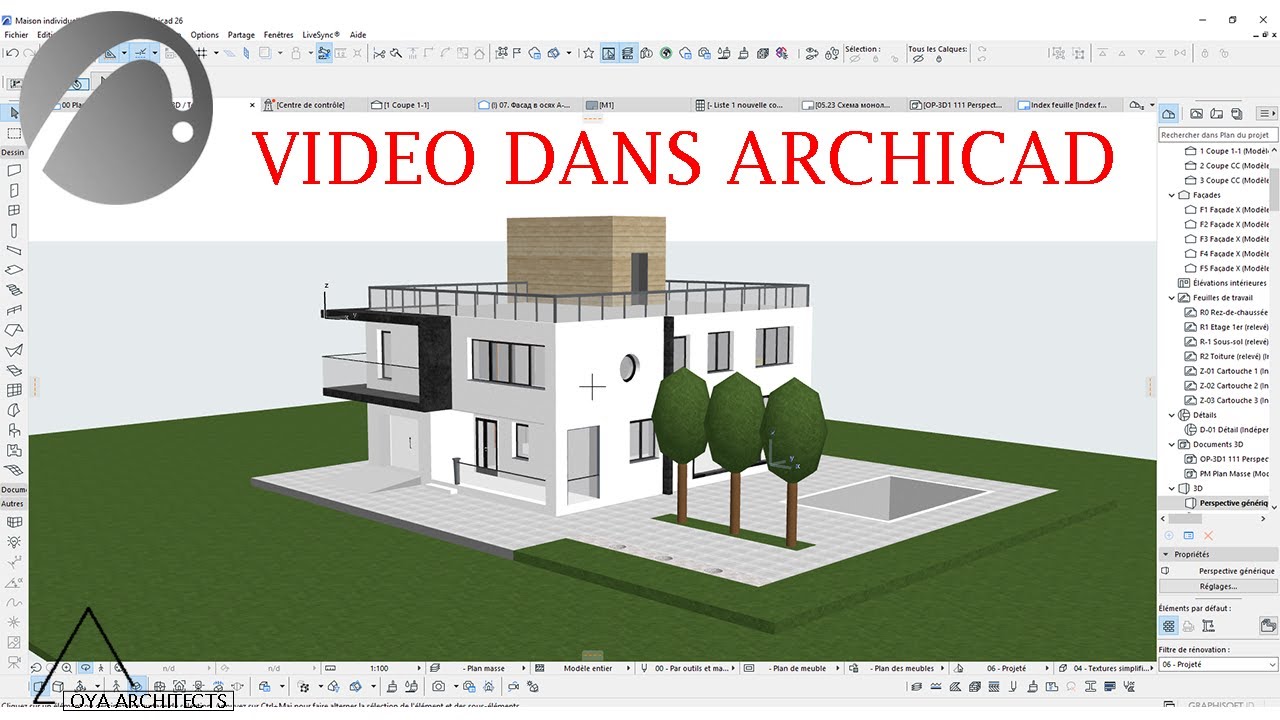Collapse the Détails tree group
The image size is (1280, 720).
click(1172, 415)
